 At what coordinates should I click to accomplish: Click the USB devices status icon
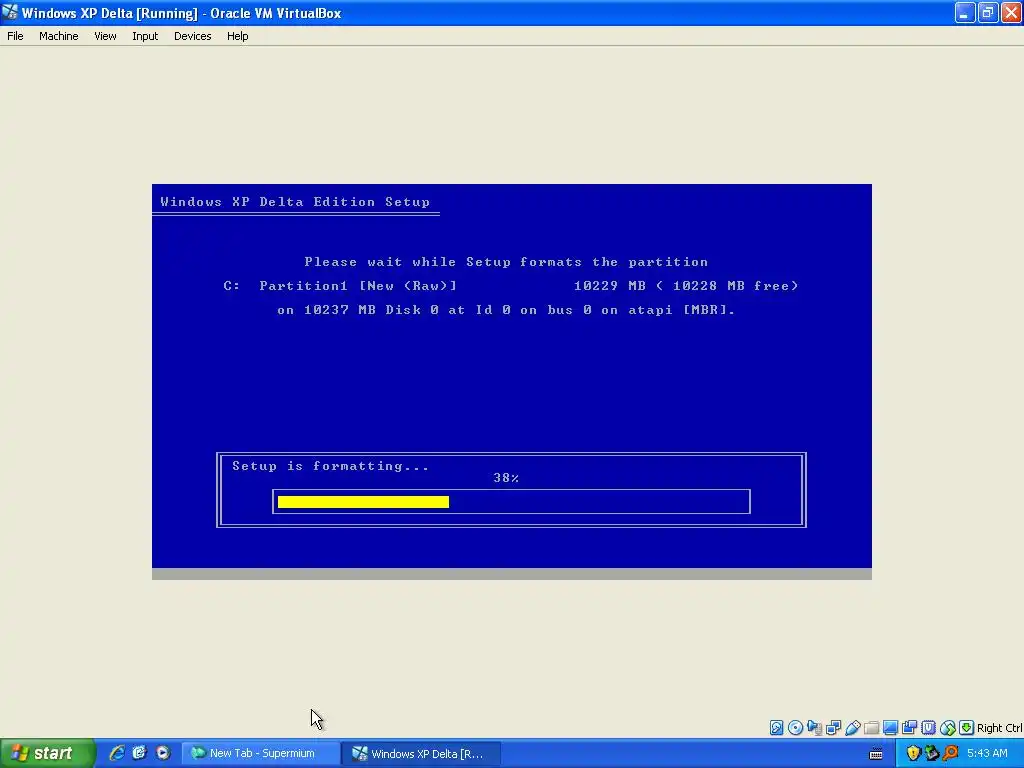(852, 728)
